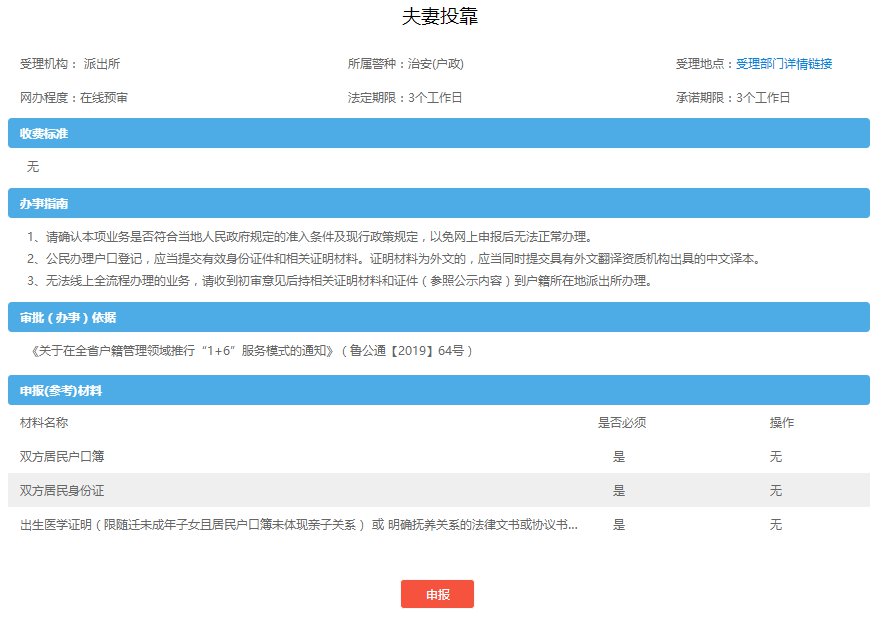Click the 网办程度 在线预审 text
This screenshot has height=620, width=888.
[73, 98]
